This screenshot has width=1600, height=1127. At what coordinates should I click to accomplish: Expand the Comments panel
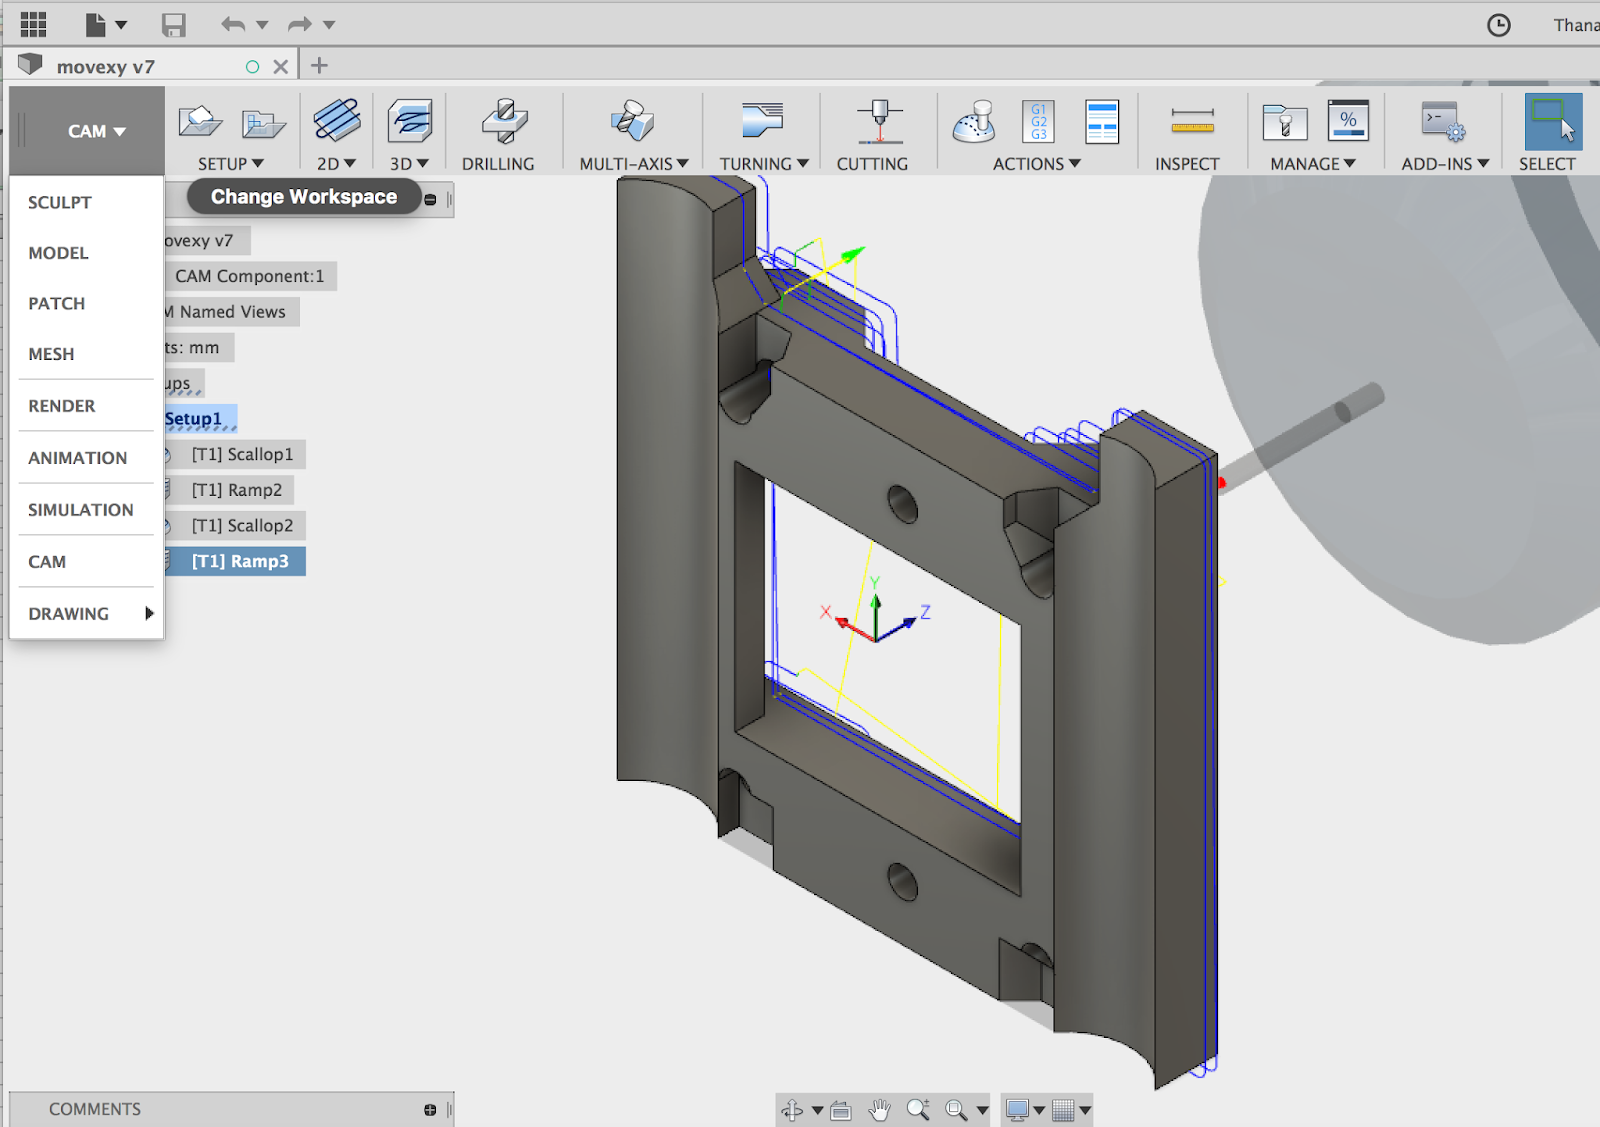tap(428, 1108)
